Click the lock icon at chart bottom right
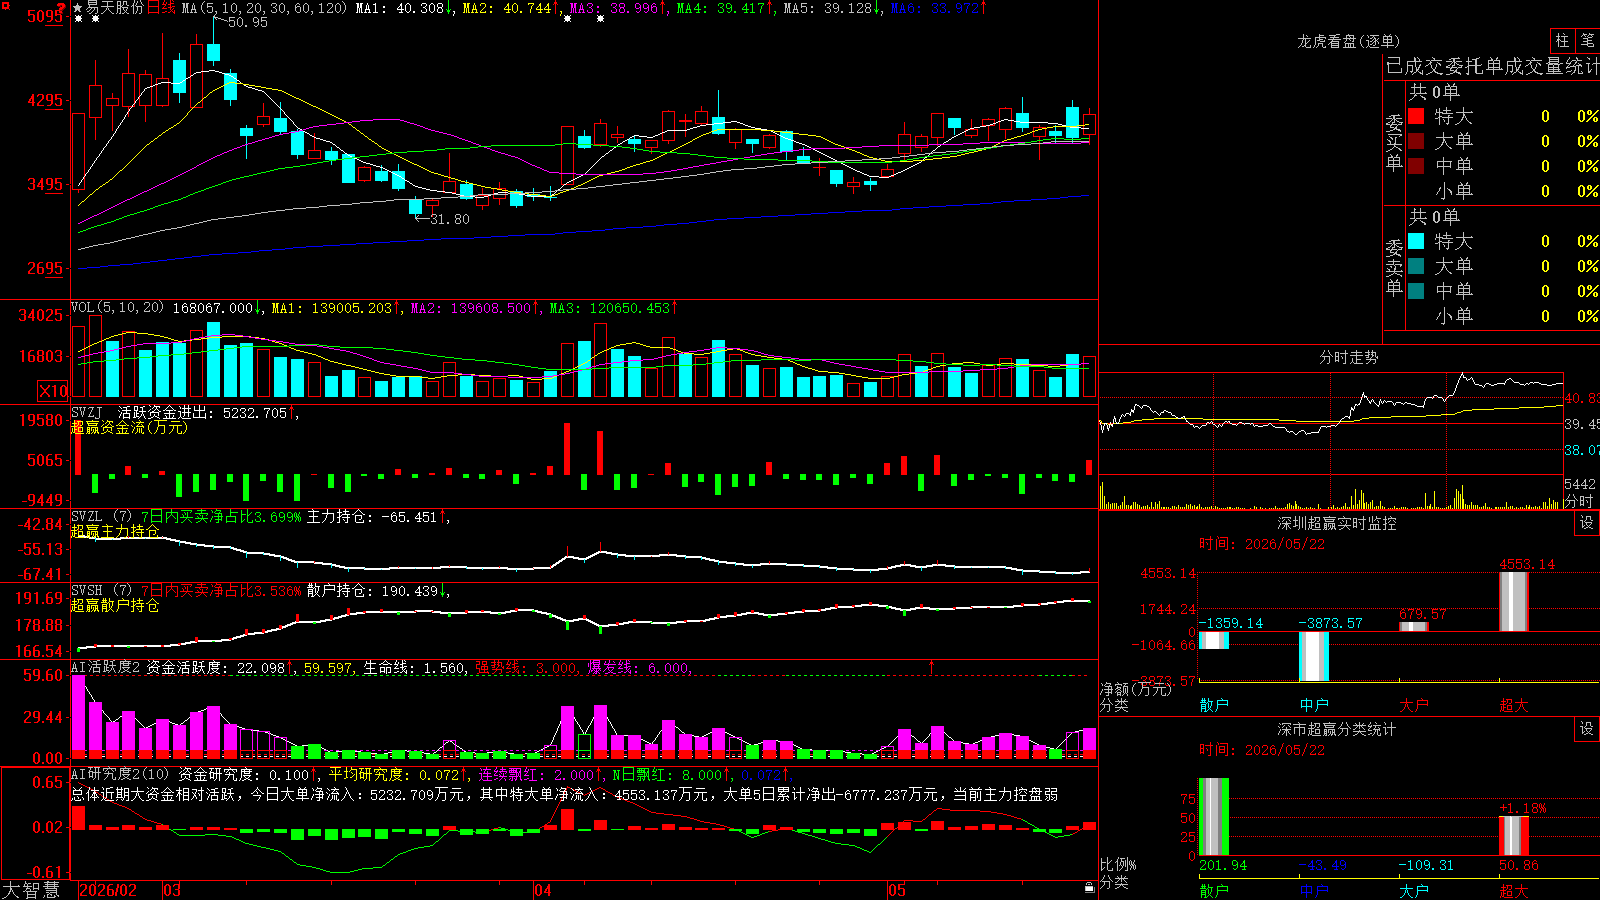1600x900 pixels. [1090, 888]
